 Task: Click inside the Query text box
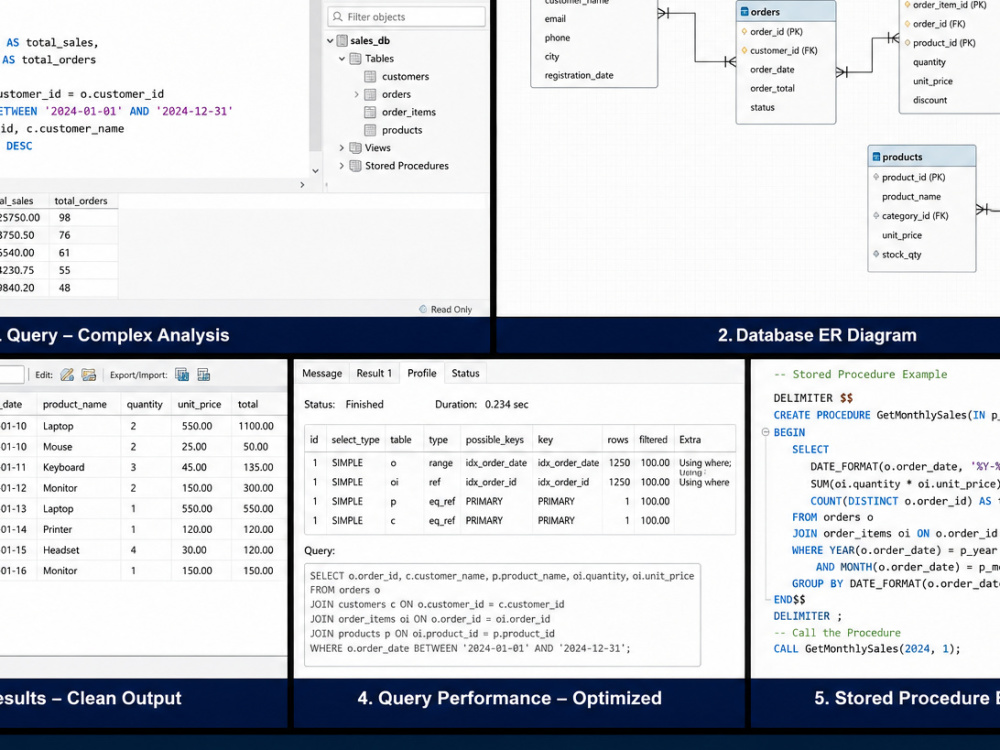[x=503, y=615]
